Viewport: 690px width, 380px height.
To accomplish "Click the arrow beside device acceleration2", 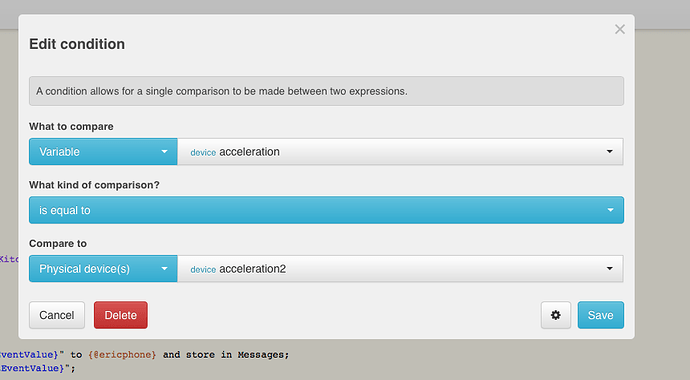I will pyautogui.click(x=609, y=269).
